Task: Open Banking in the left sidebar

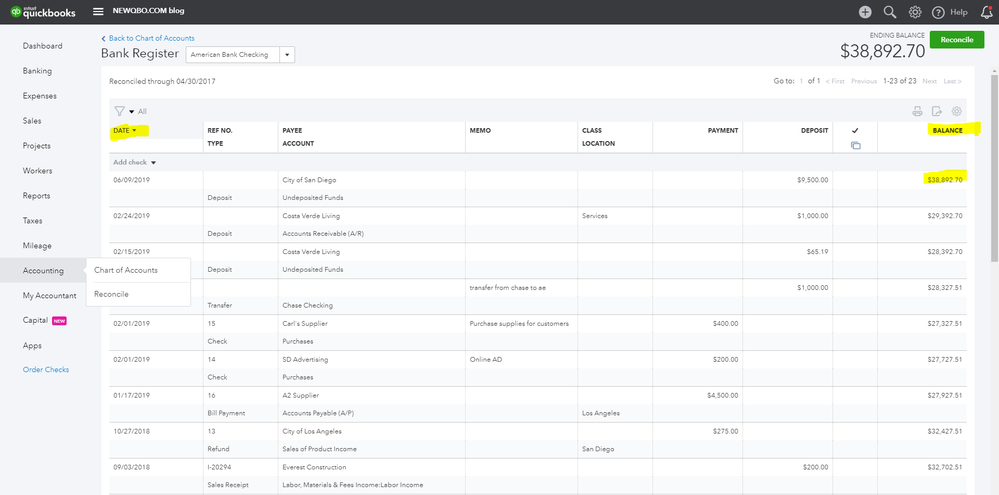Action: click(x=38, y=71)
